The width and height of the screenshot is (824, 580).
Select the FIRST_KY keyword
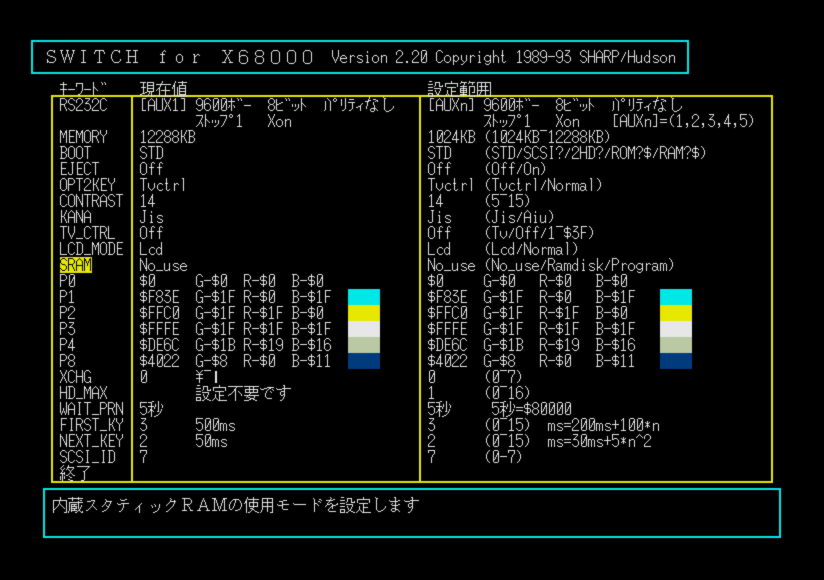pos(91,425)
